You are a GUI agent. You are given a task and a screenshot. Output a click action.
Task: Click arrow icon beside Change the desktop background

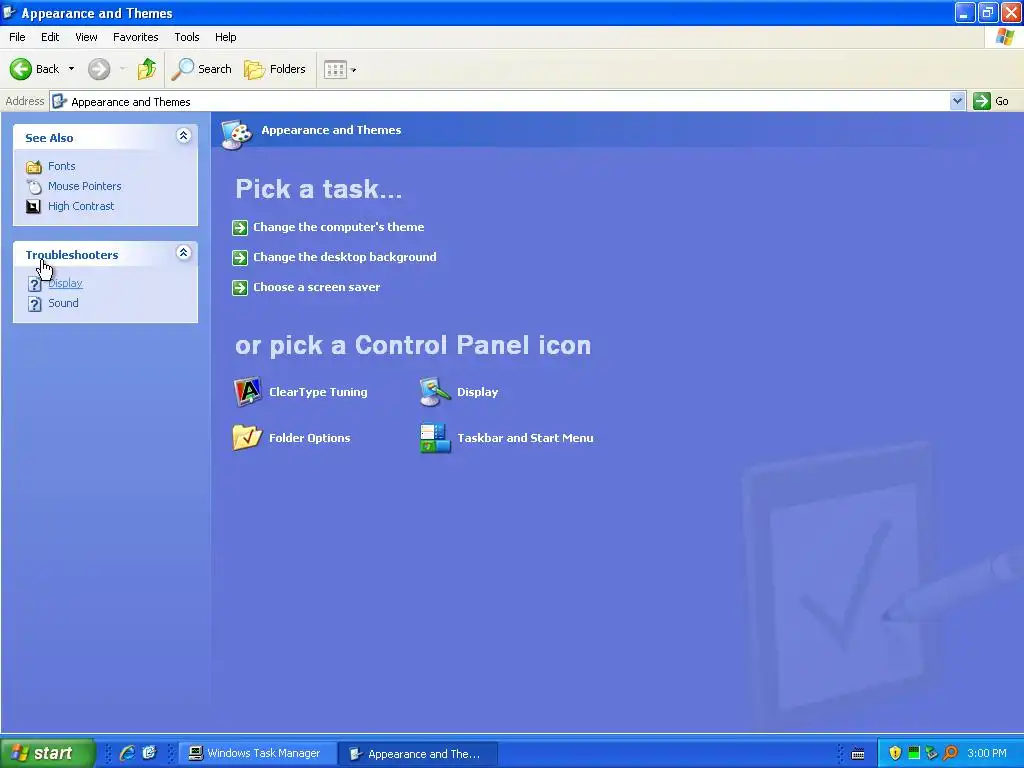click(240, 257)
